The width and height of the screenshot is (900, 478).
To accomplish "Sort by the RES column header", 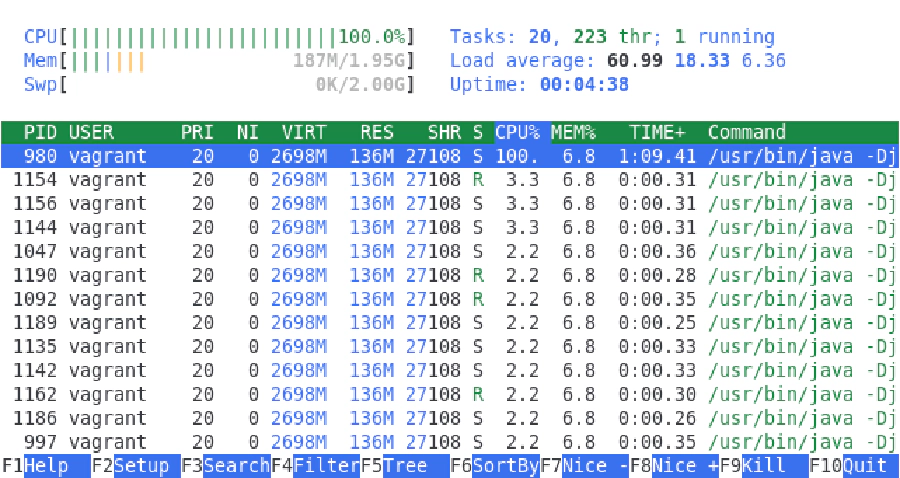I will pyautogui.click(x=377, y=133).
